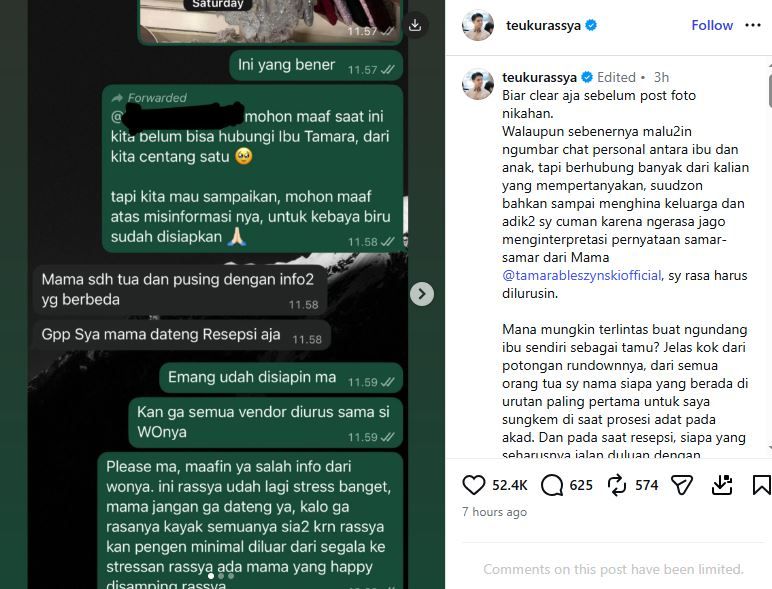Open @tamarableszynskiofficial profile link
Screen dimensions: 772x589
point(581,275)
